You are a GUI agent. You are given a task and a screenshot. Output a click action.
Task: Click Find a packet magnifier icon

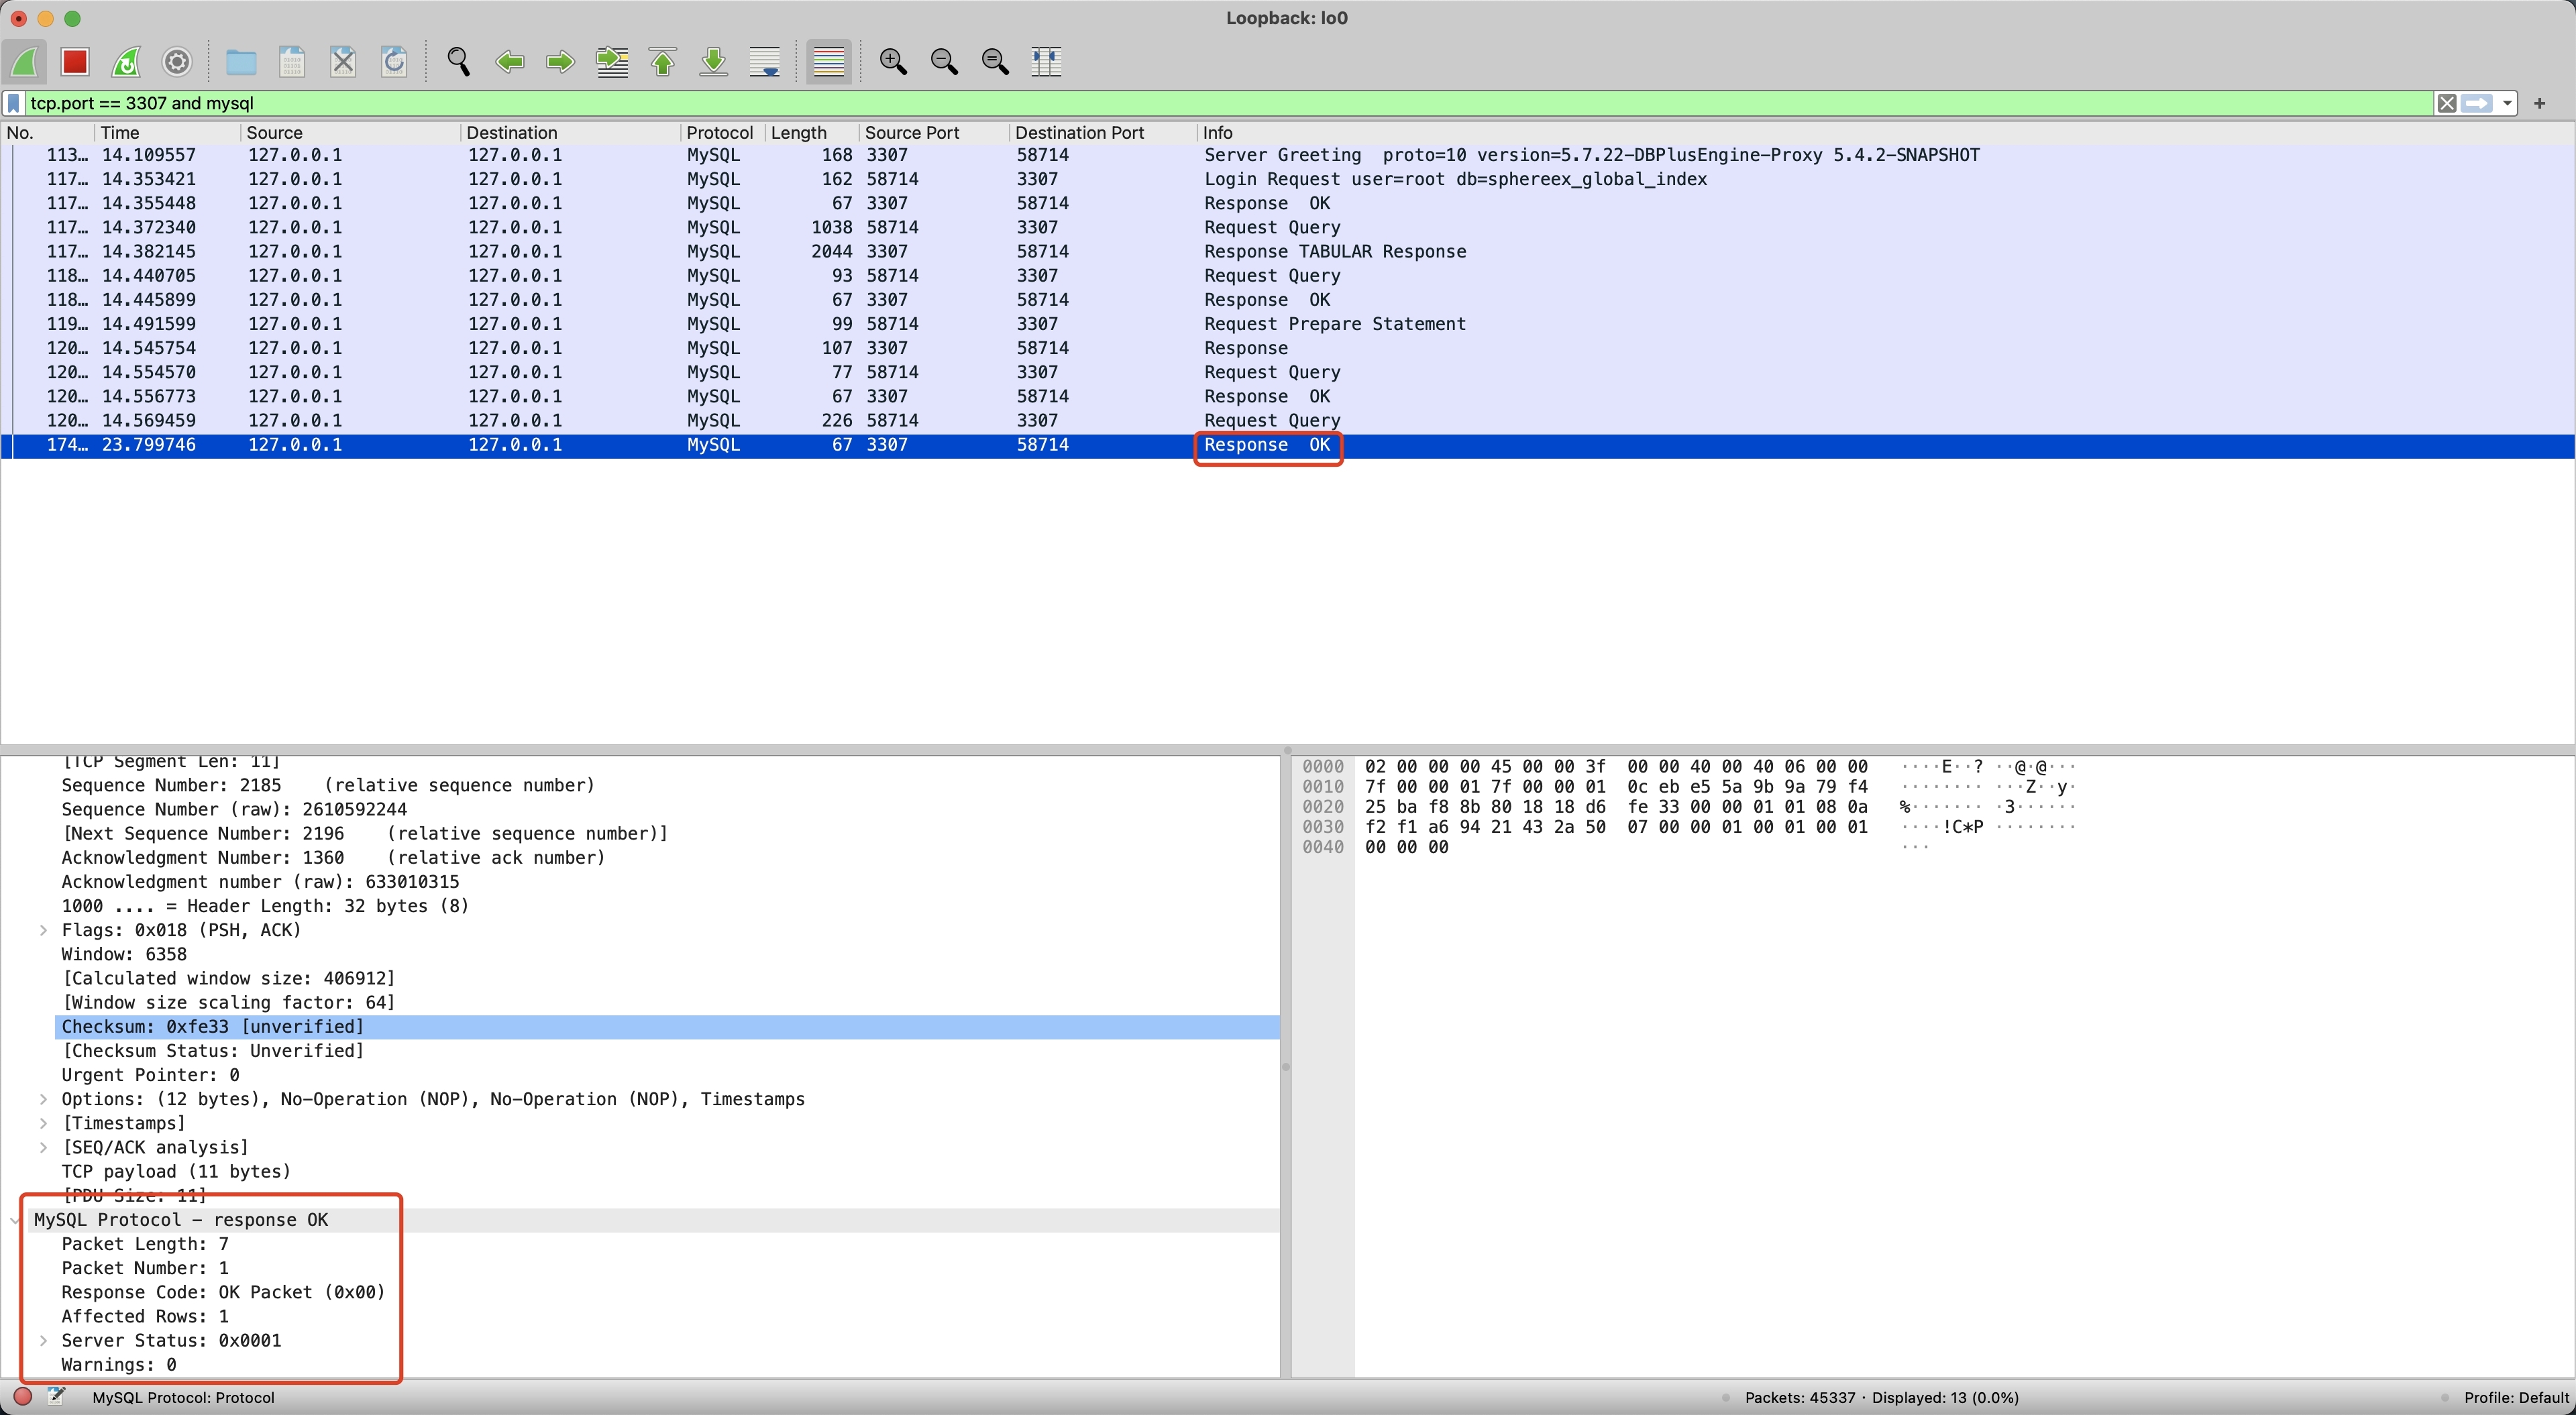point(458,62)
